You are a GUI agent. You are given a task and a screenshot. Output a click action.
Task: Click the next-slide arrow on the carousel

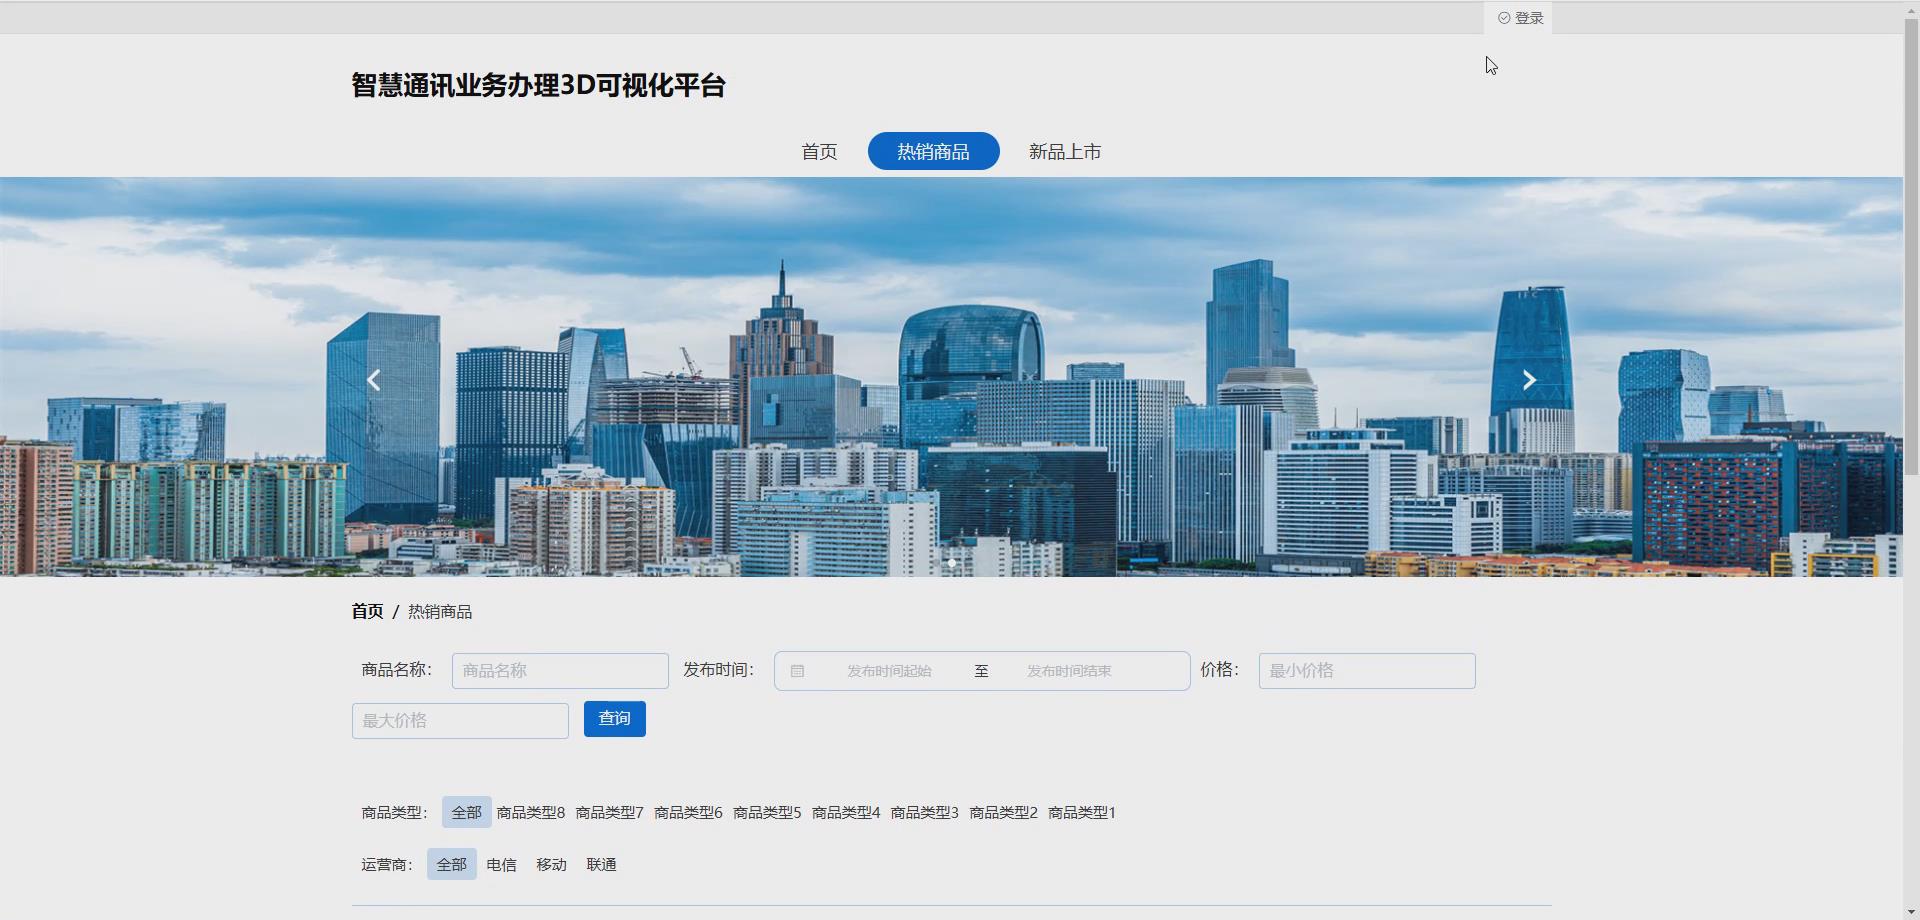pos(1529,380)
